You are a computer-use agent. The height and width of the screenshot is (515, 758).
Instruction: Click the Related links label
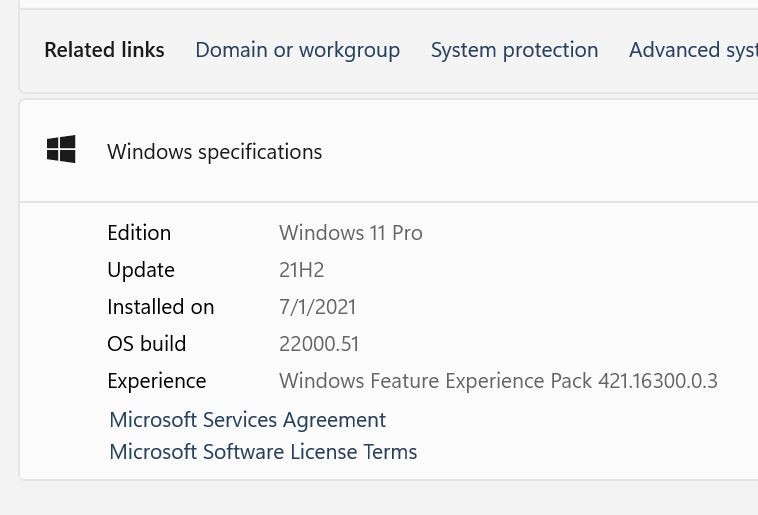point(104,50)
